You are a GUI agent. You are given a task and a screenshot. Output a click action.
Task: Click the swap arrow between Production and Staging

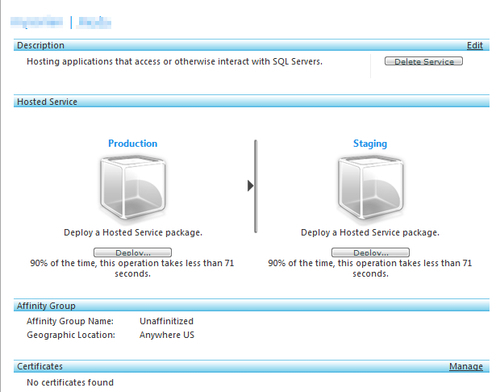click(x=251, y=186)
